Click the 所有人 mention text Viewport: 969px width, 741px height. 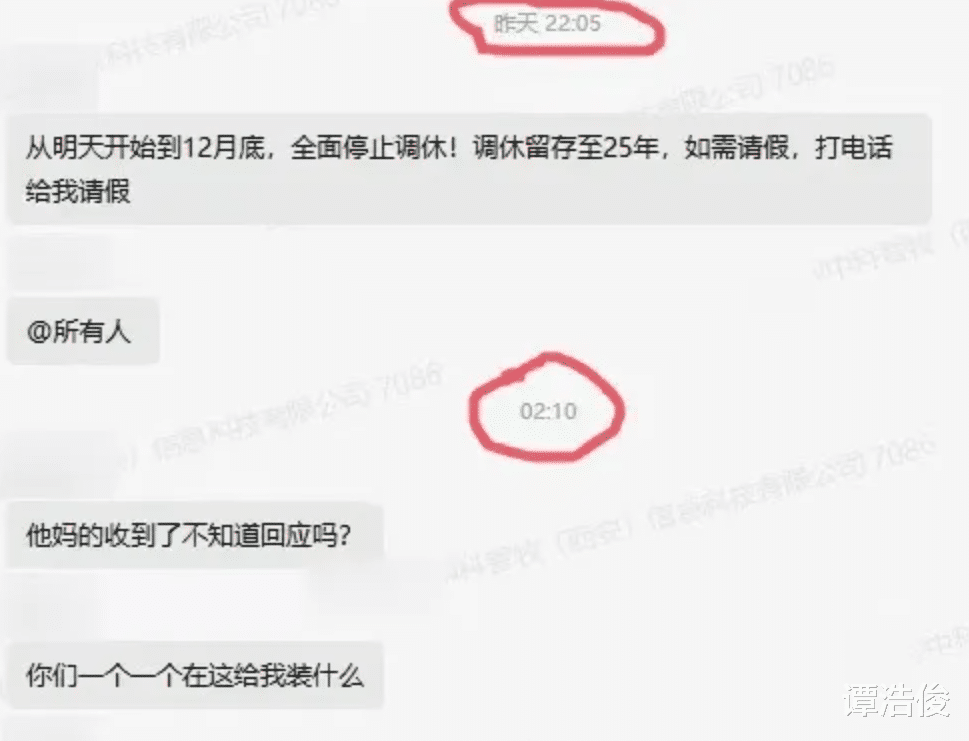[91, 332]
